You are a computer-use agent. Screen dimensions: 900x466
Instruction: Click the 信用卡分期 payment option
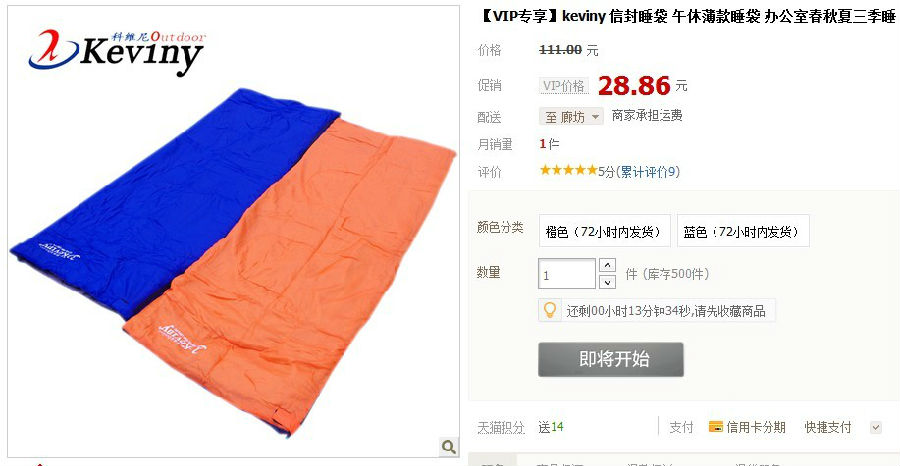point(747,427)
